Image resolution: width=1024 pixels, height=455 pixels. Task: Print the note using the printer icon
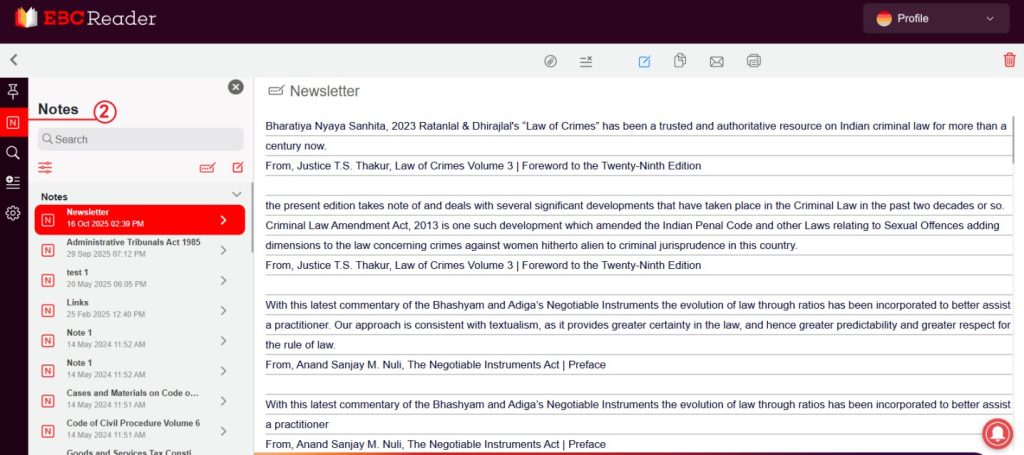(753, 61)
